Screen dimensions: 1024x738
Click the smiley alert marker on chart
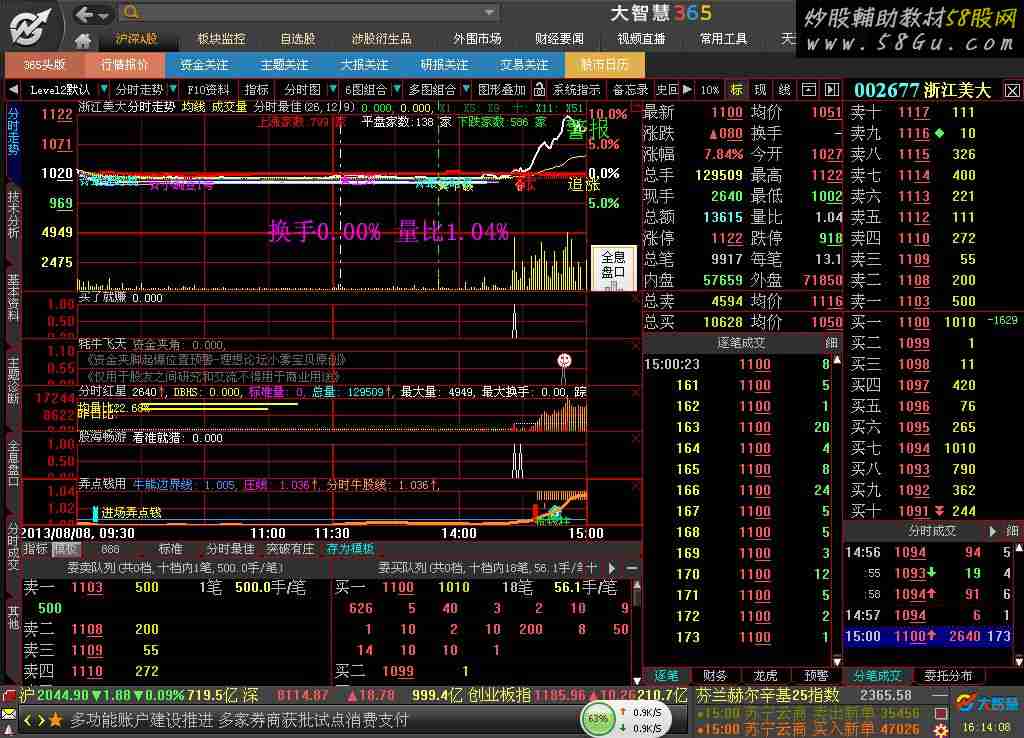[x=564, y=360]
